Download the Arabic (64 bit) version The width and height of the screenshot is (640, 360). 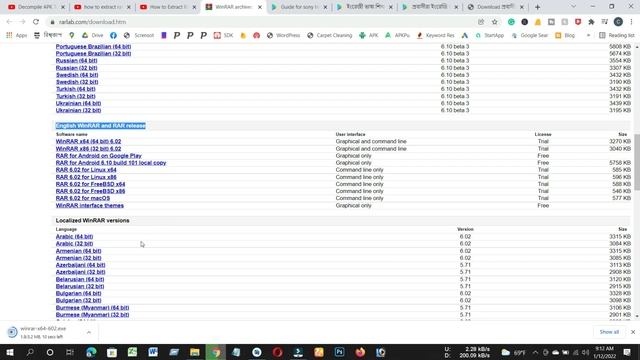tap(74, 236)
